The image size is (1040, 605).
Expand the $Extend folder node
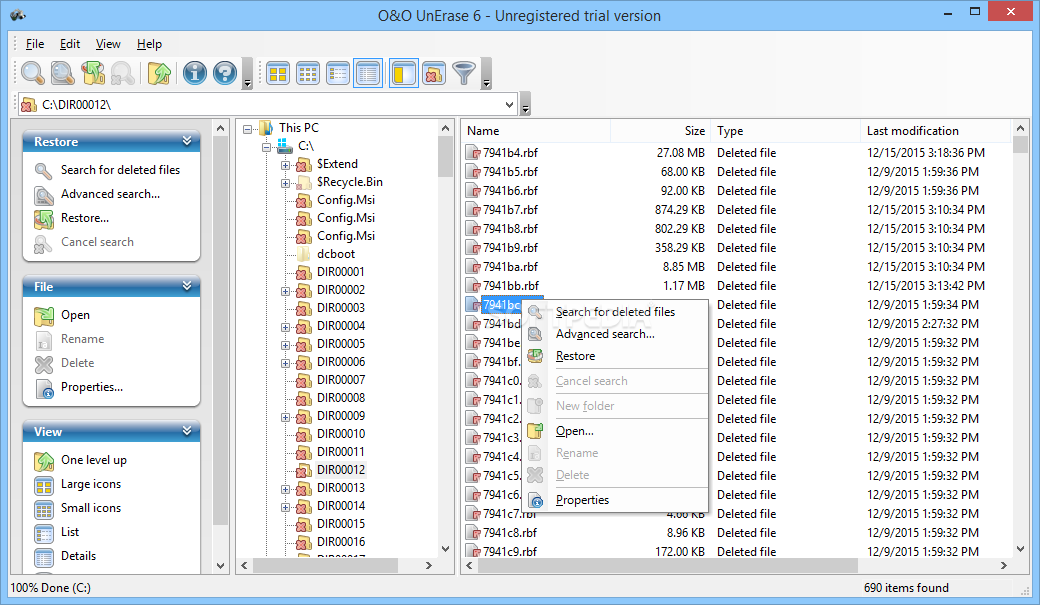tap(285, 165)
